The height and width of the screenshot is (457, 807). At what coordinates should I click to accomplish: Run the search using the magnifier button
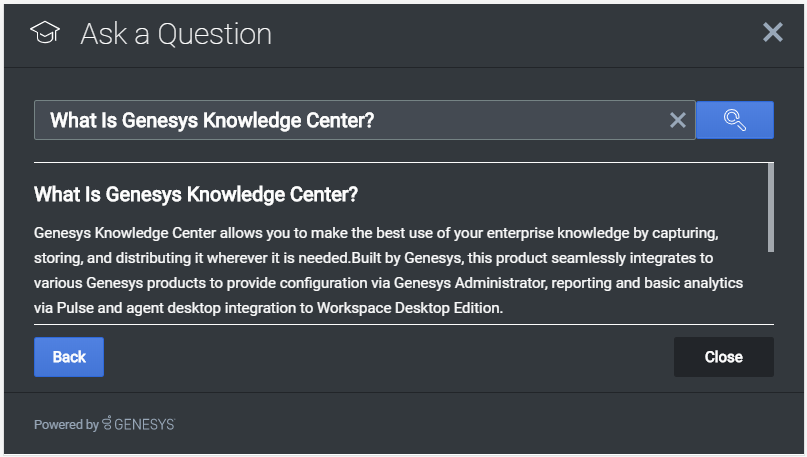click(x=734, y=120)
